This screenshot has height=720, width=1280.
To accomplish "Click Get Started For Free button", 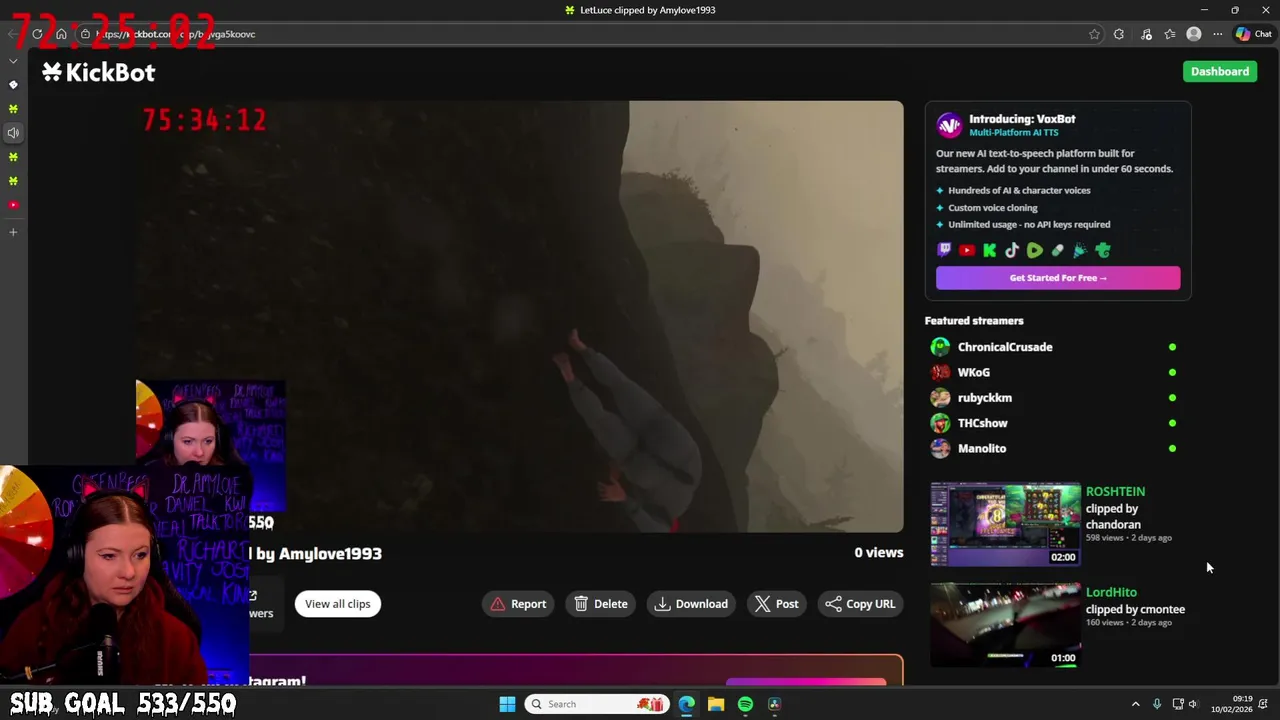I will pos(1058,278).
